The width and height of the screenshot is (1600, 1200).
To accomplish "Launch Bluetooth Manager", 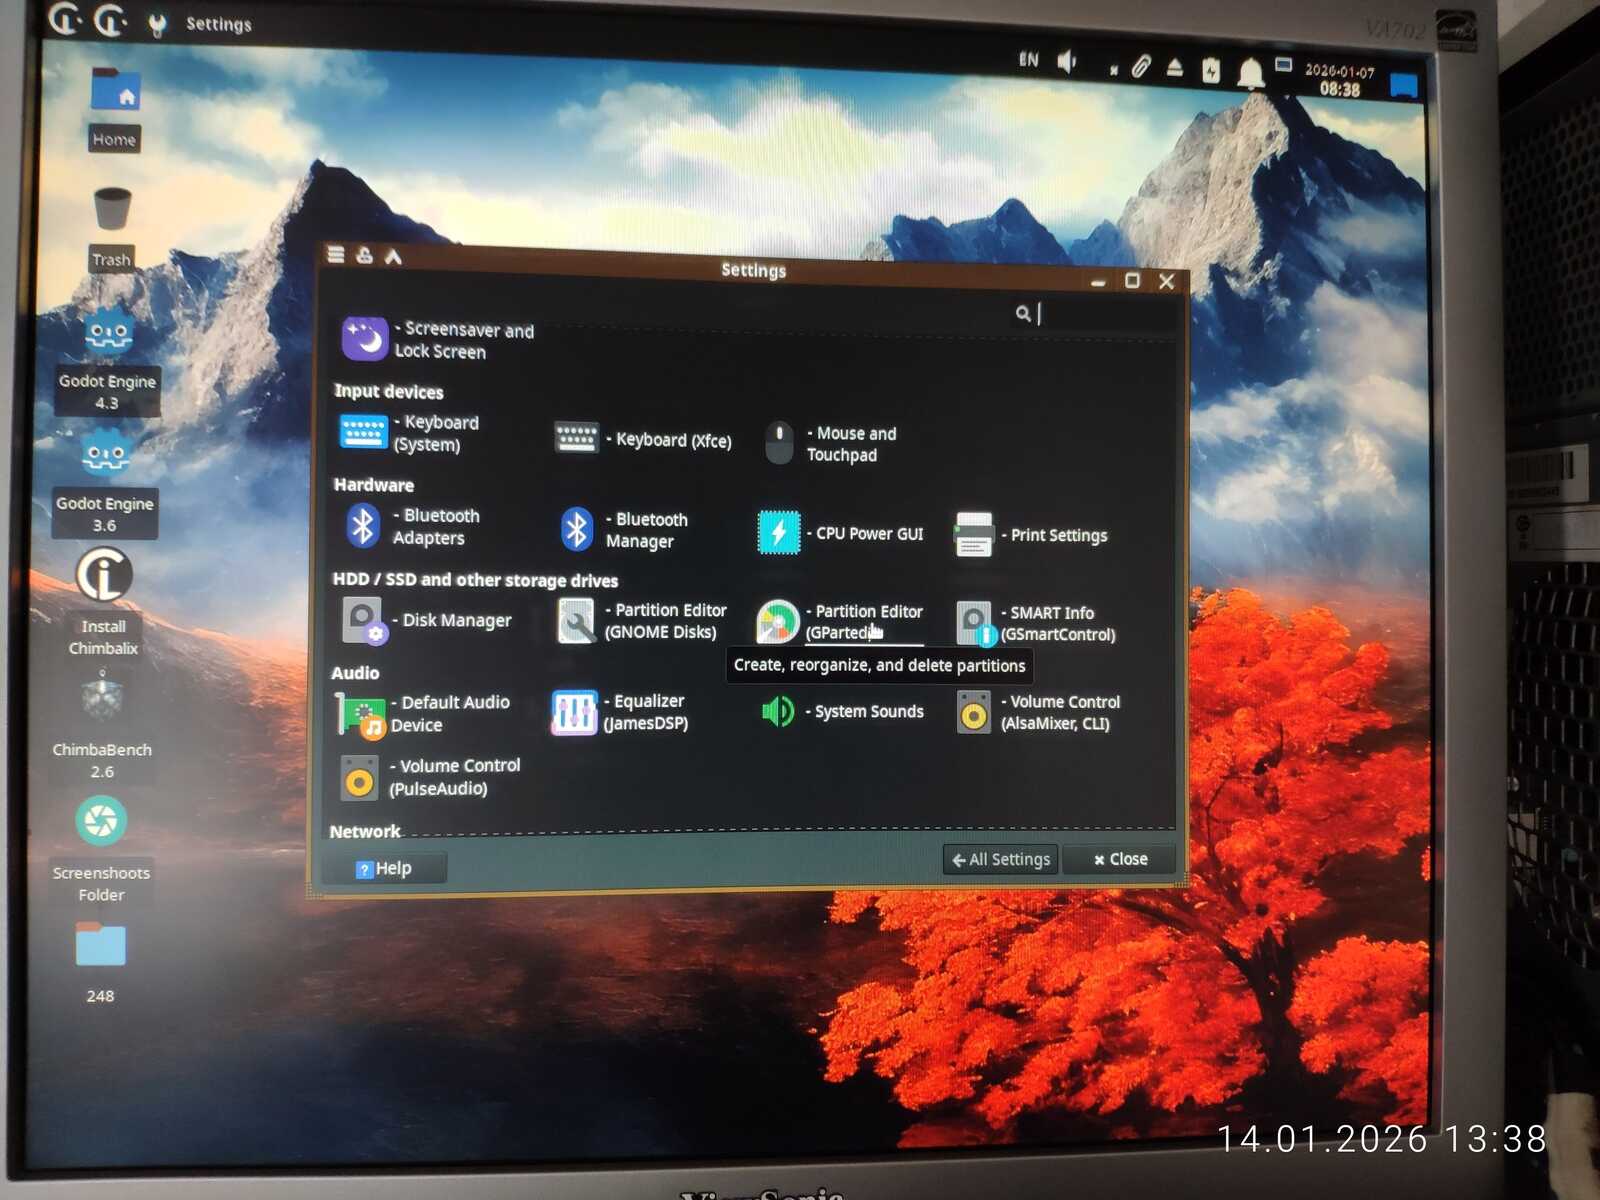I will (x=624, y=530).
